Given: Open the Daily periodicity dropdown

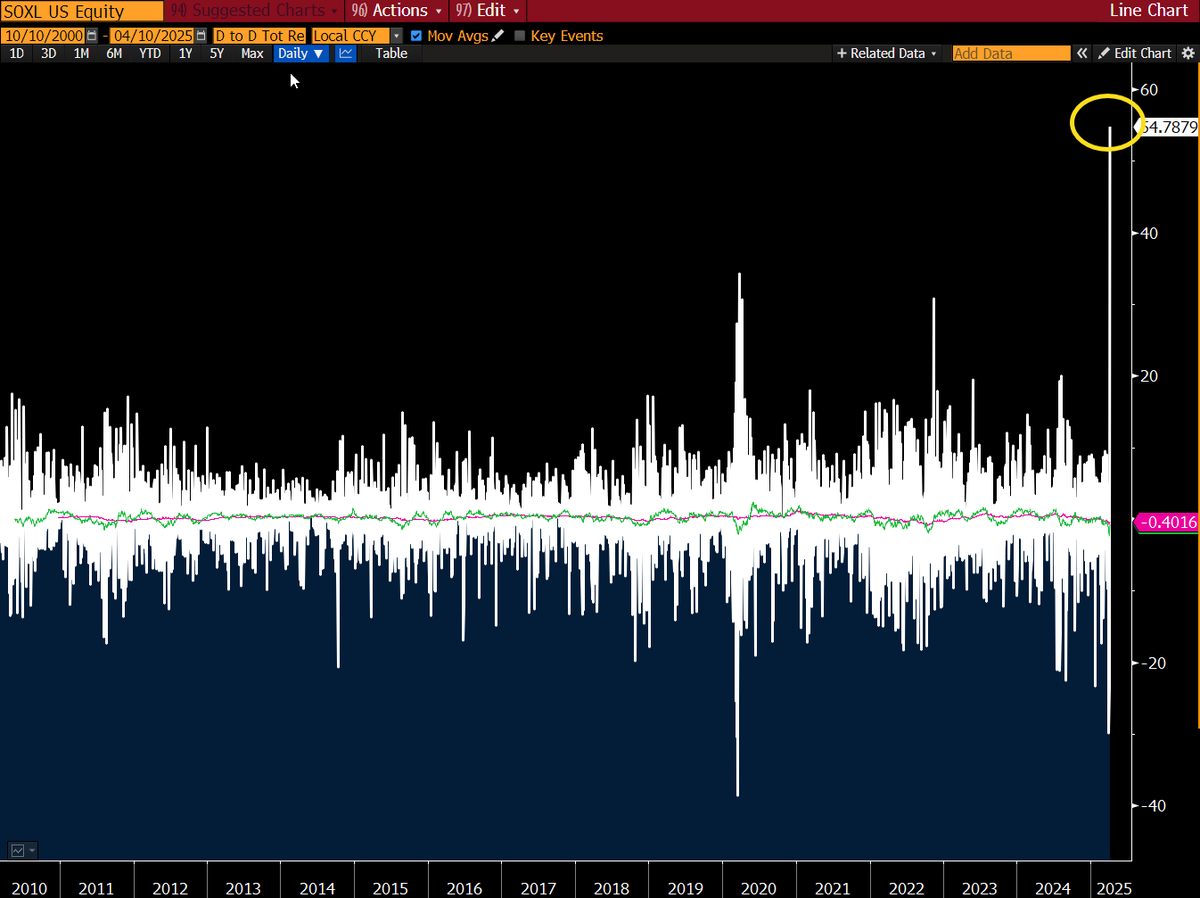Looking at the screenshot, I should 301,54.
